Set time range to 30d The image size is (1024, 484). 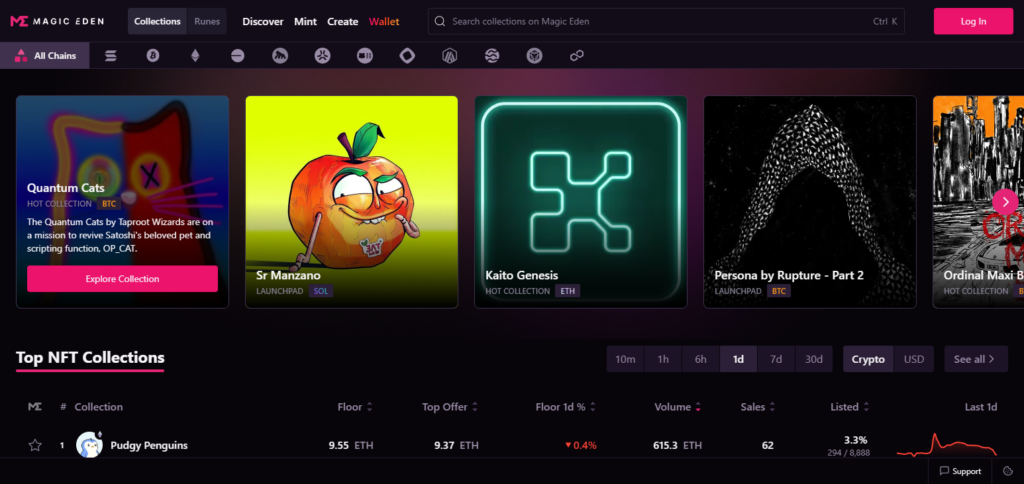[x=814, y=359]
